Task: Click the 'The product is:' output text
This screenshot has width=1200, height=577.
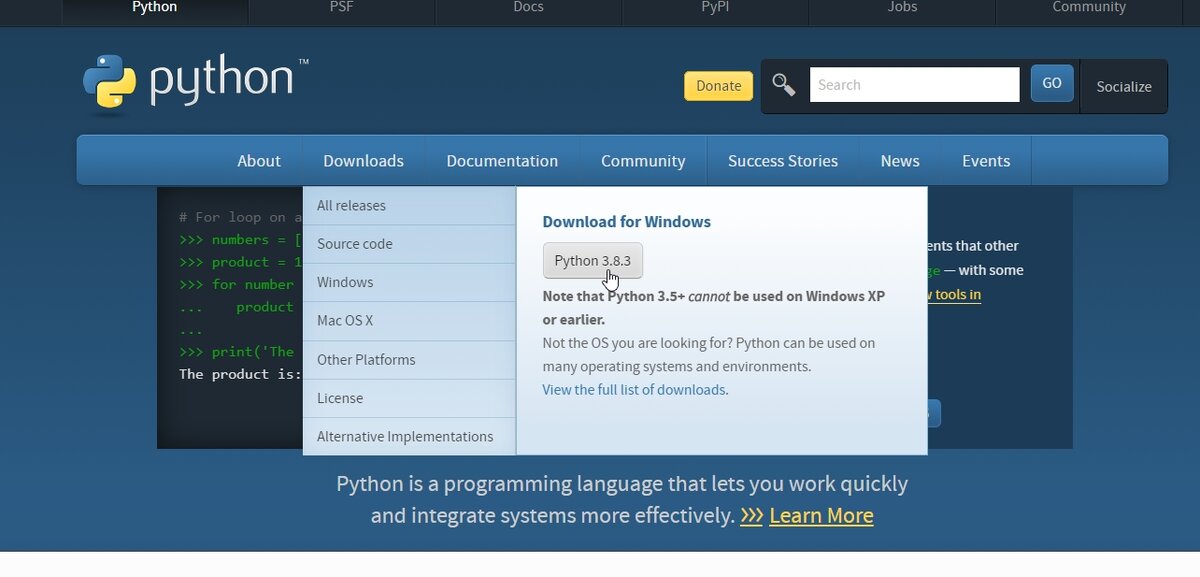Action: tap(240, 374)
